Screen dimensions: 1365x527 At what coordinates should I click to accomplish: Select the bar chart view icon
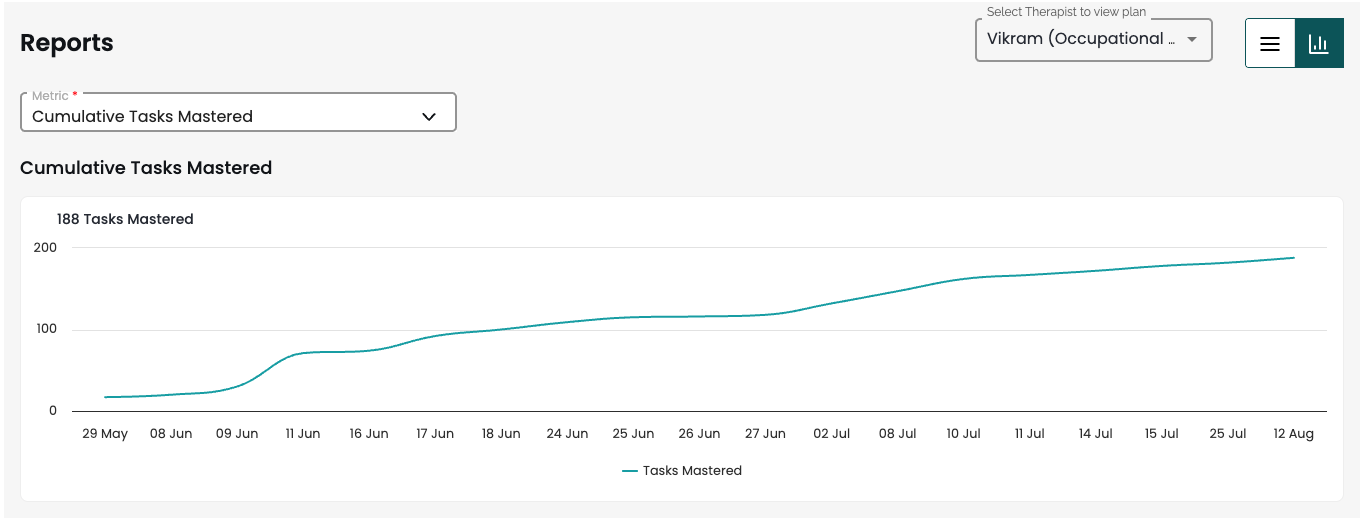pyautogui.click(x=1319, y=44)
